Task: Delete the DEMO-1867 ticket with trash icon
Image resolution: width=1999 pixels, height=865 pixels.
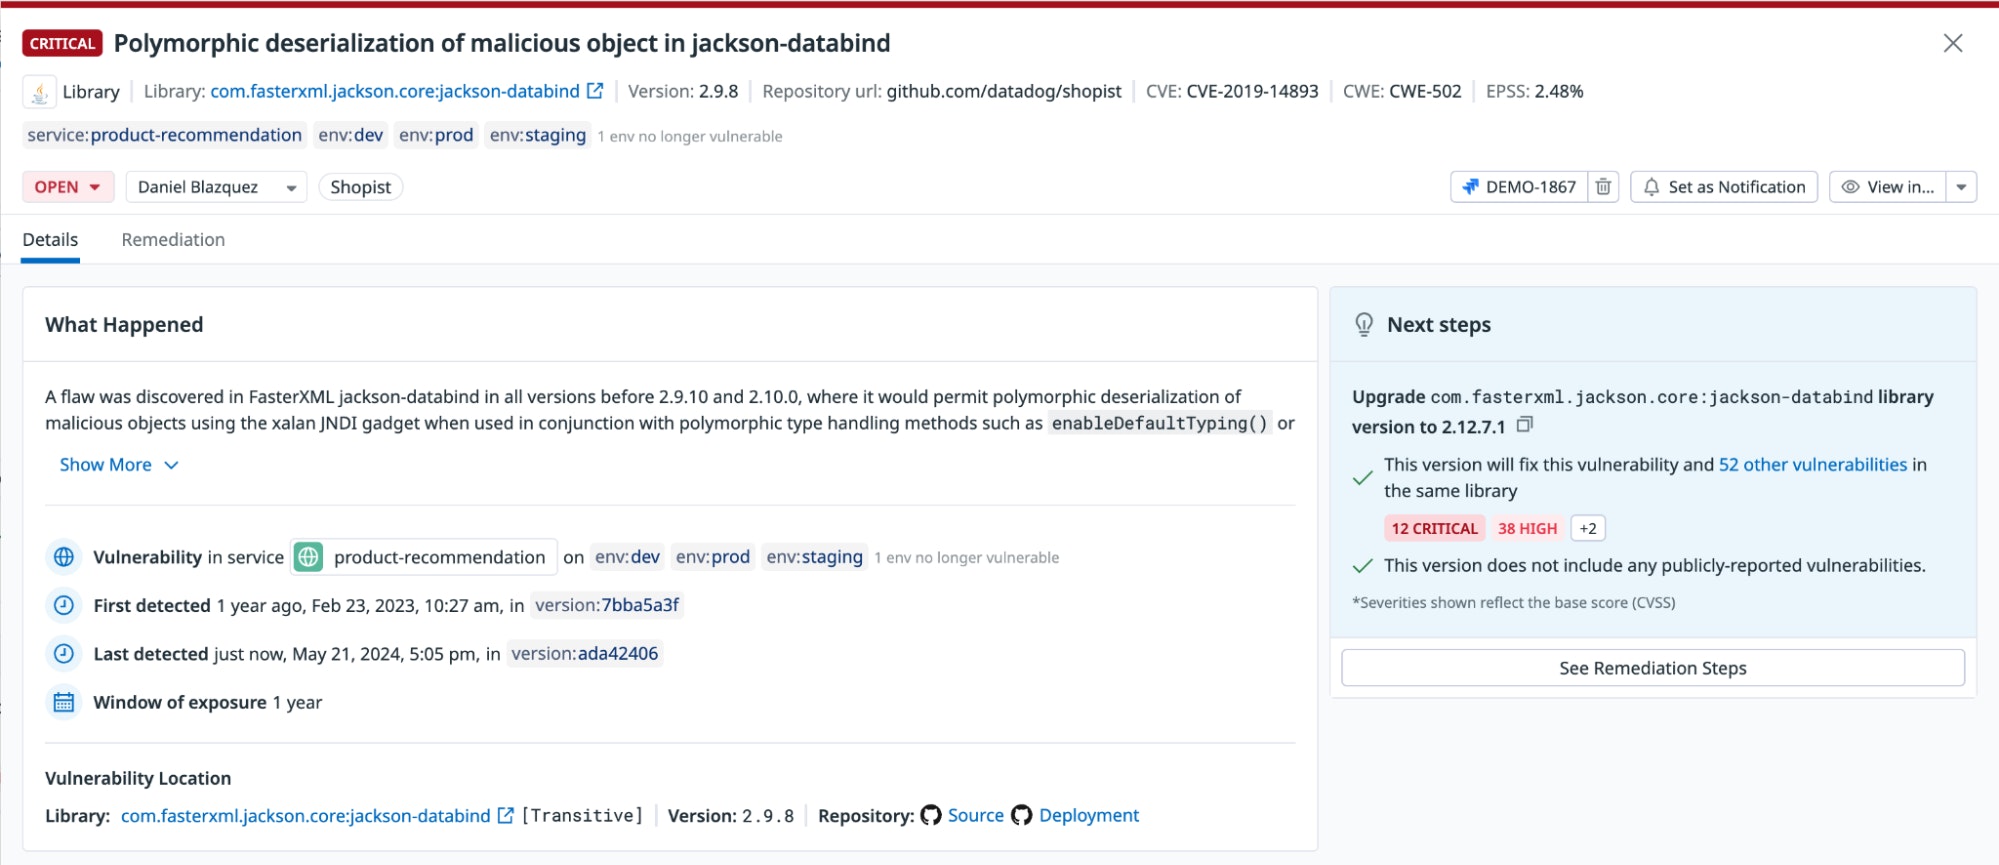Action: click(1603, 187)
